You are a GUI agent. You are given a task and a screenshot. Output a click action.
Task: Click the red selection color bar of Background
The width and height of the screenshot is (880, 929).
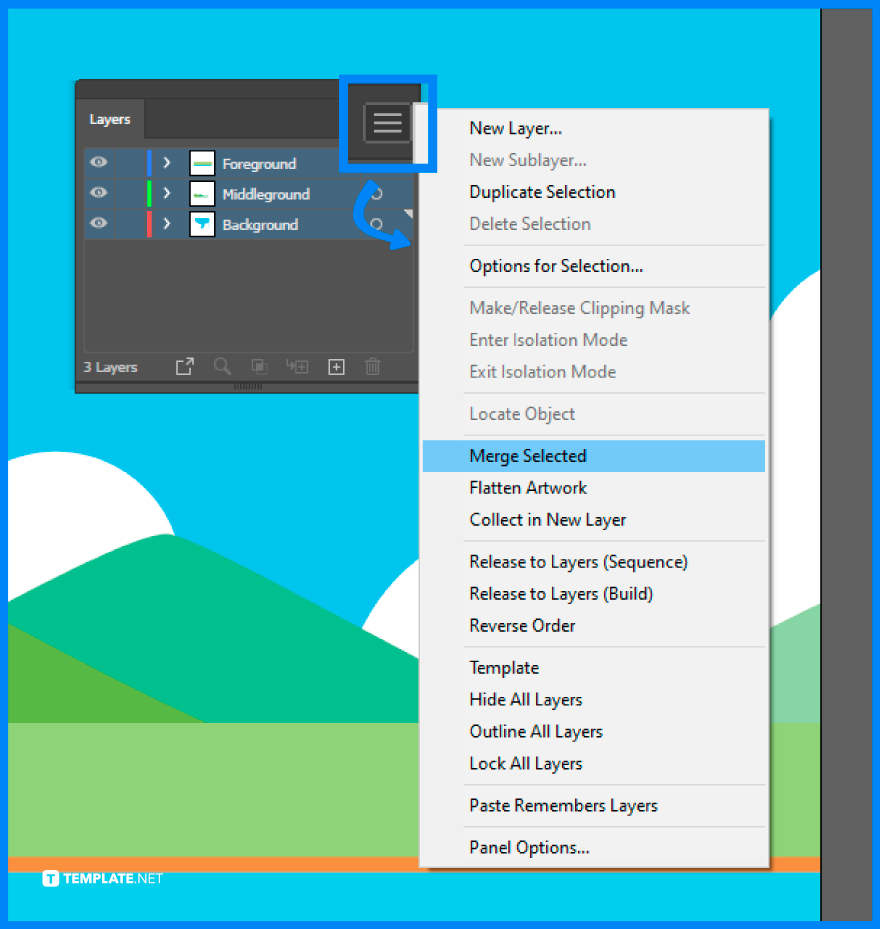click(x=147, y=224)
